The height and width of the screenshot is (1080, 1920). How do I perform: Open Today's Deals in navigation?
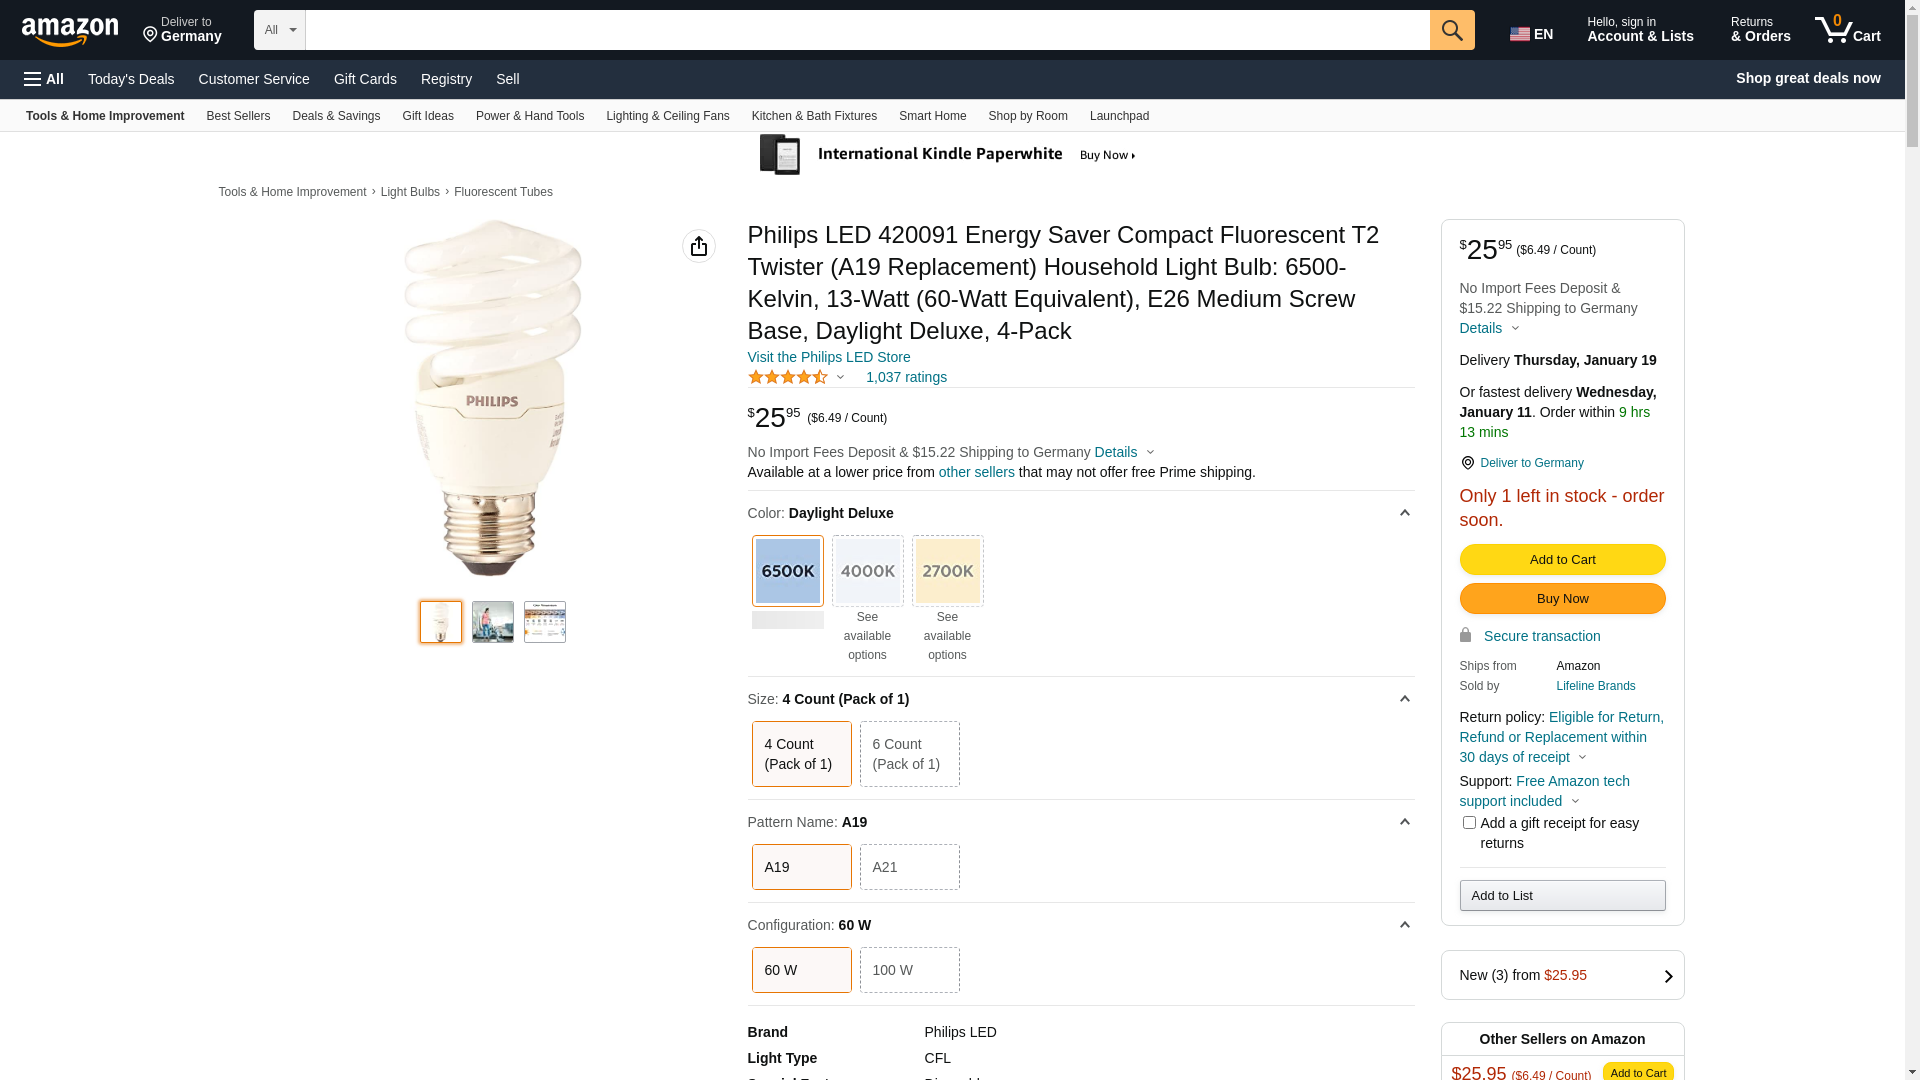pos(131,79)
